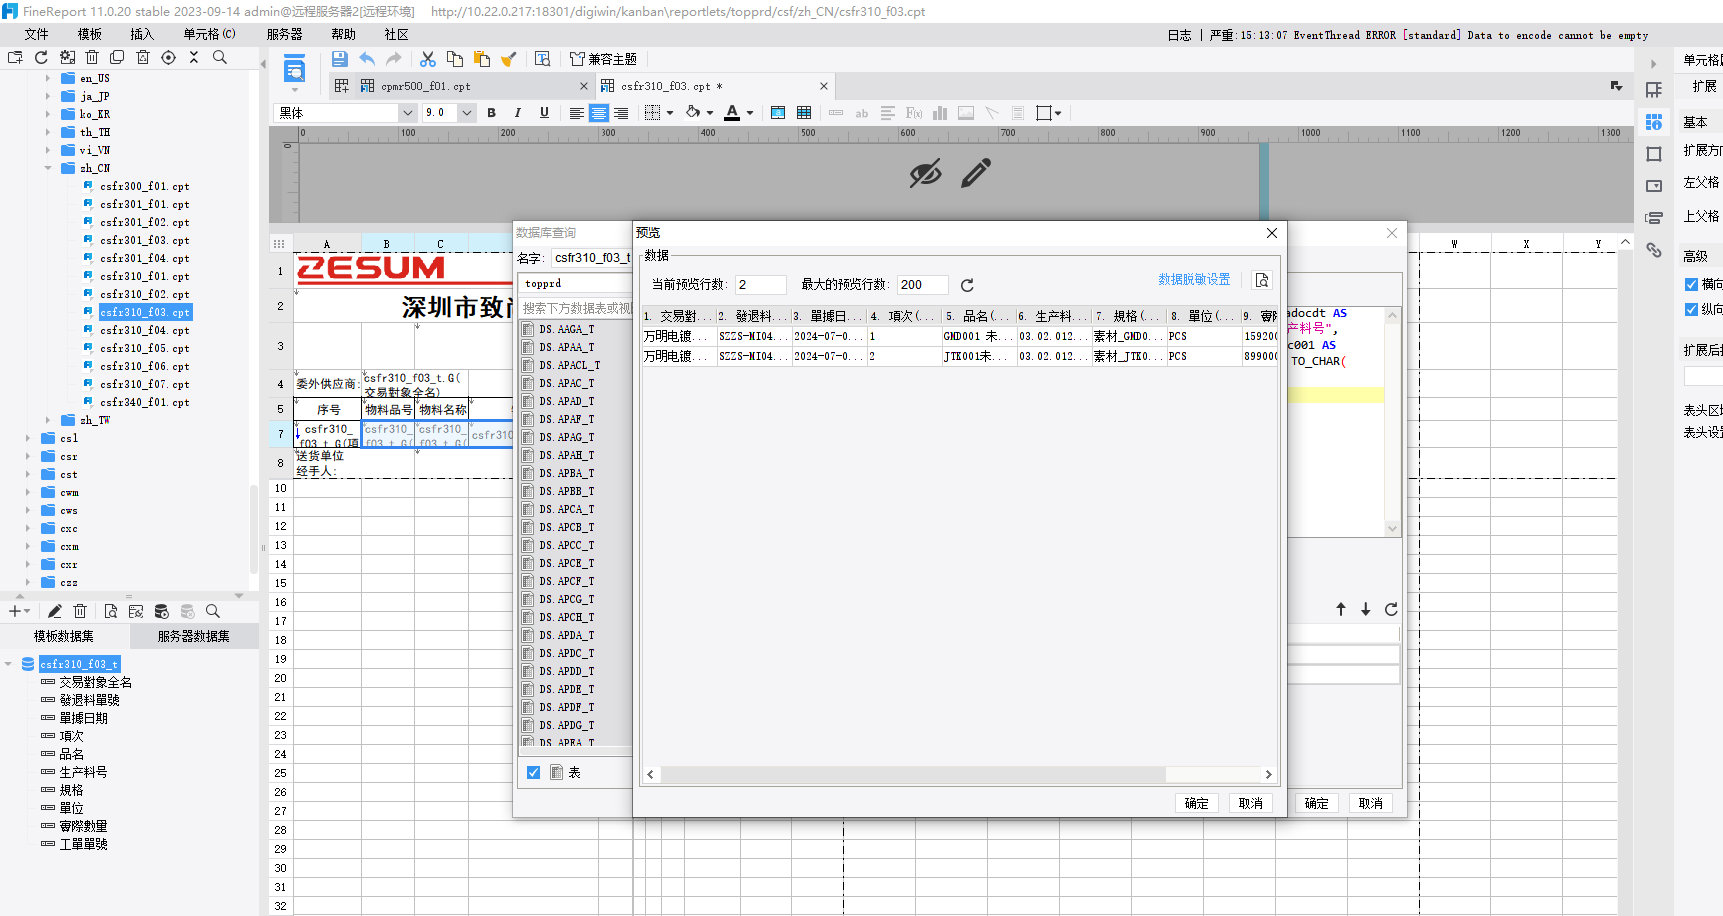1723x916 pixels.
Task: Click the Refresh icon above file tree
Action: [x=41, y=57]
